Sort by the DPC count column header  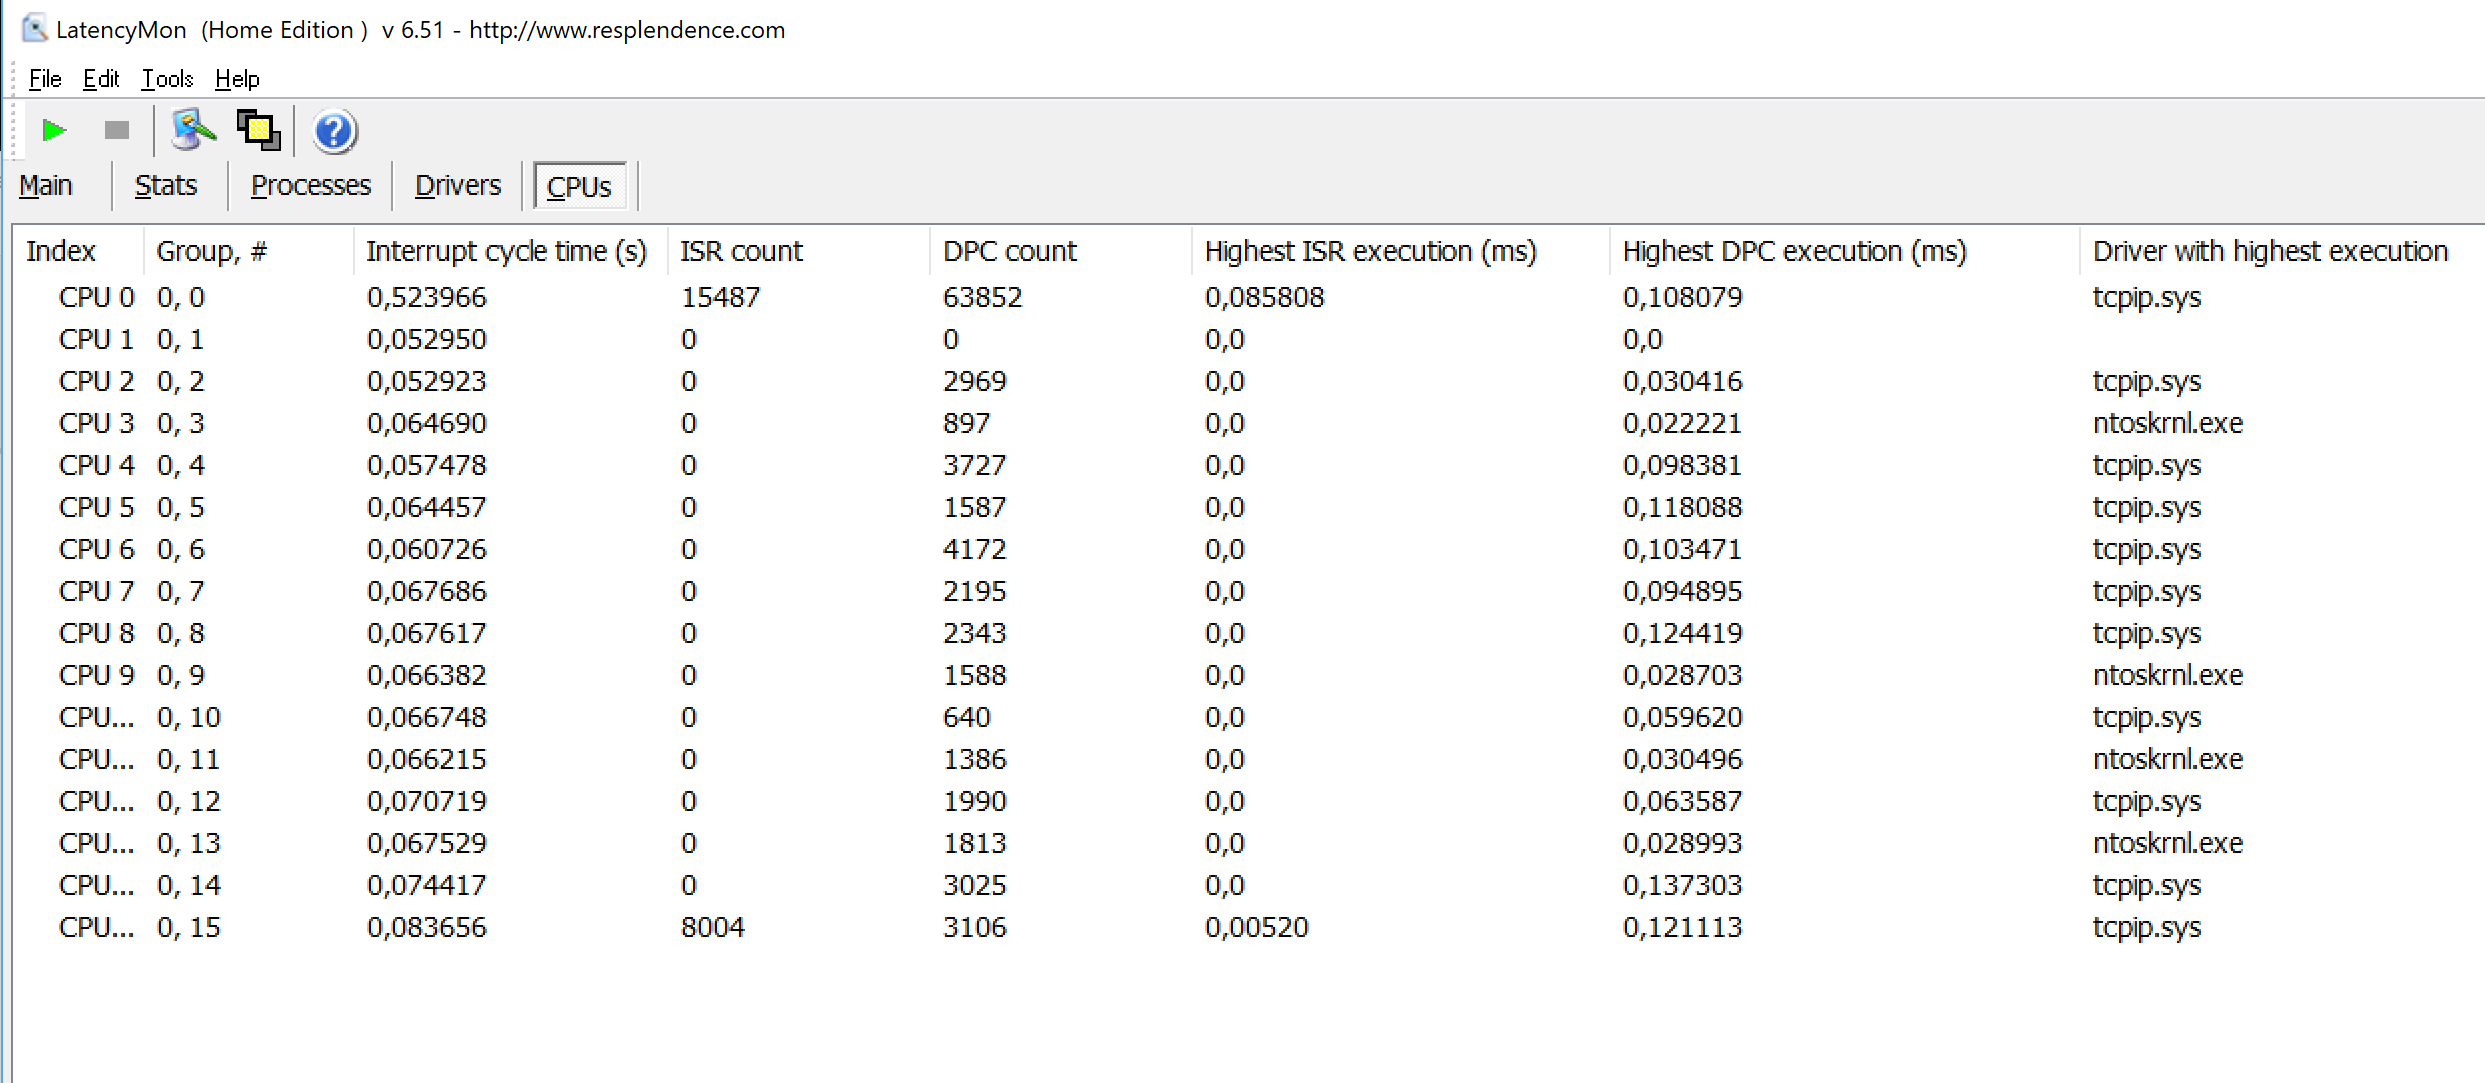pos(1009,252)
